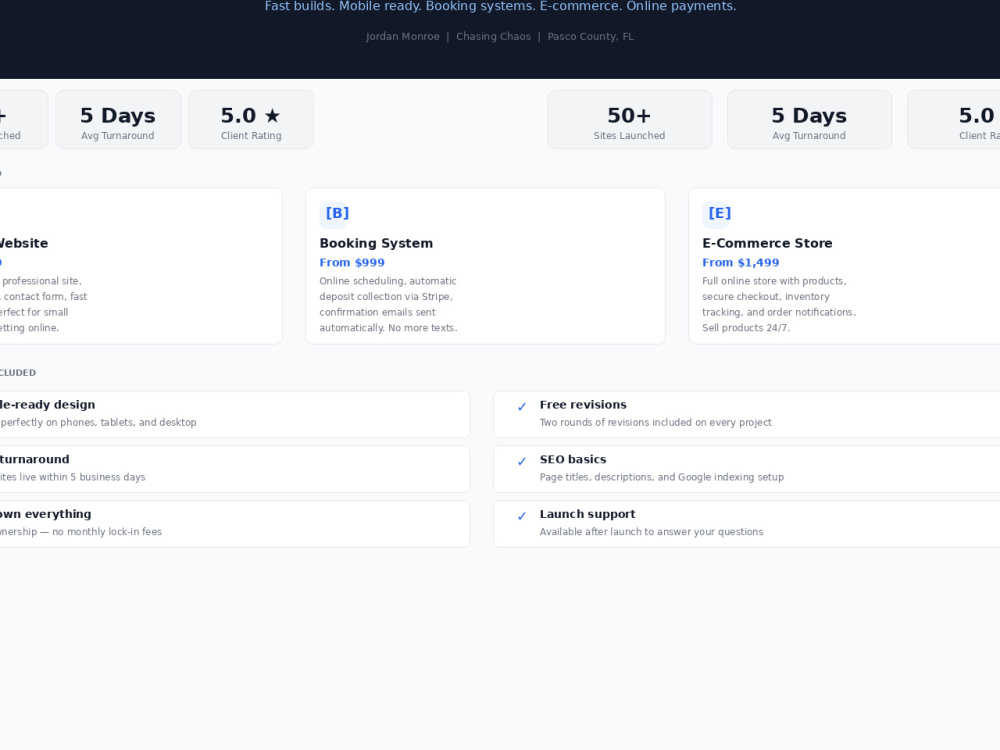Click the 'Sites Launched' label under 50+

point(629,136)
